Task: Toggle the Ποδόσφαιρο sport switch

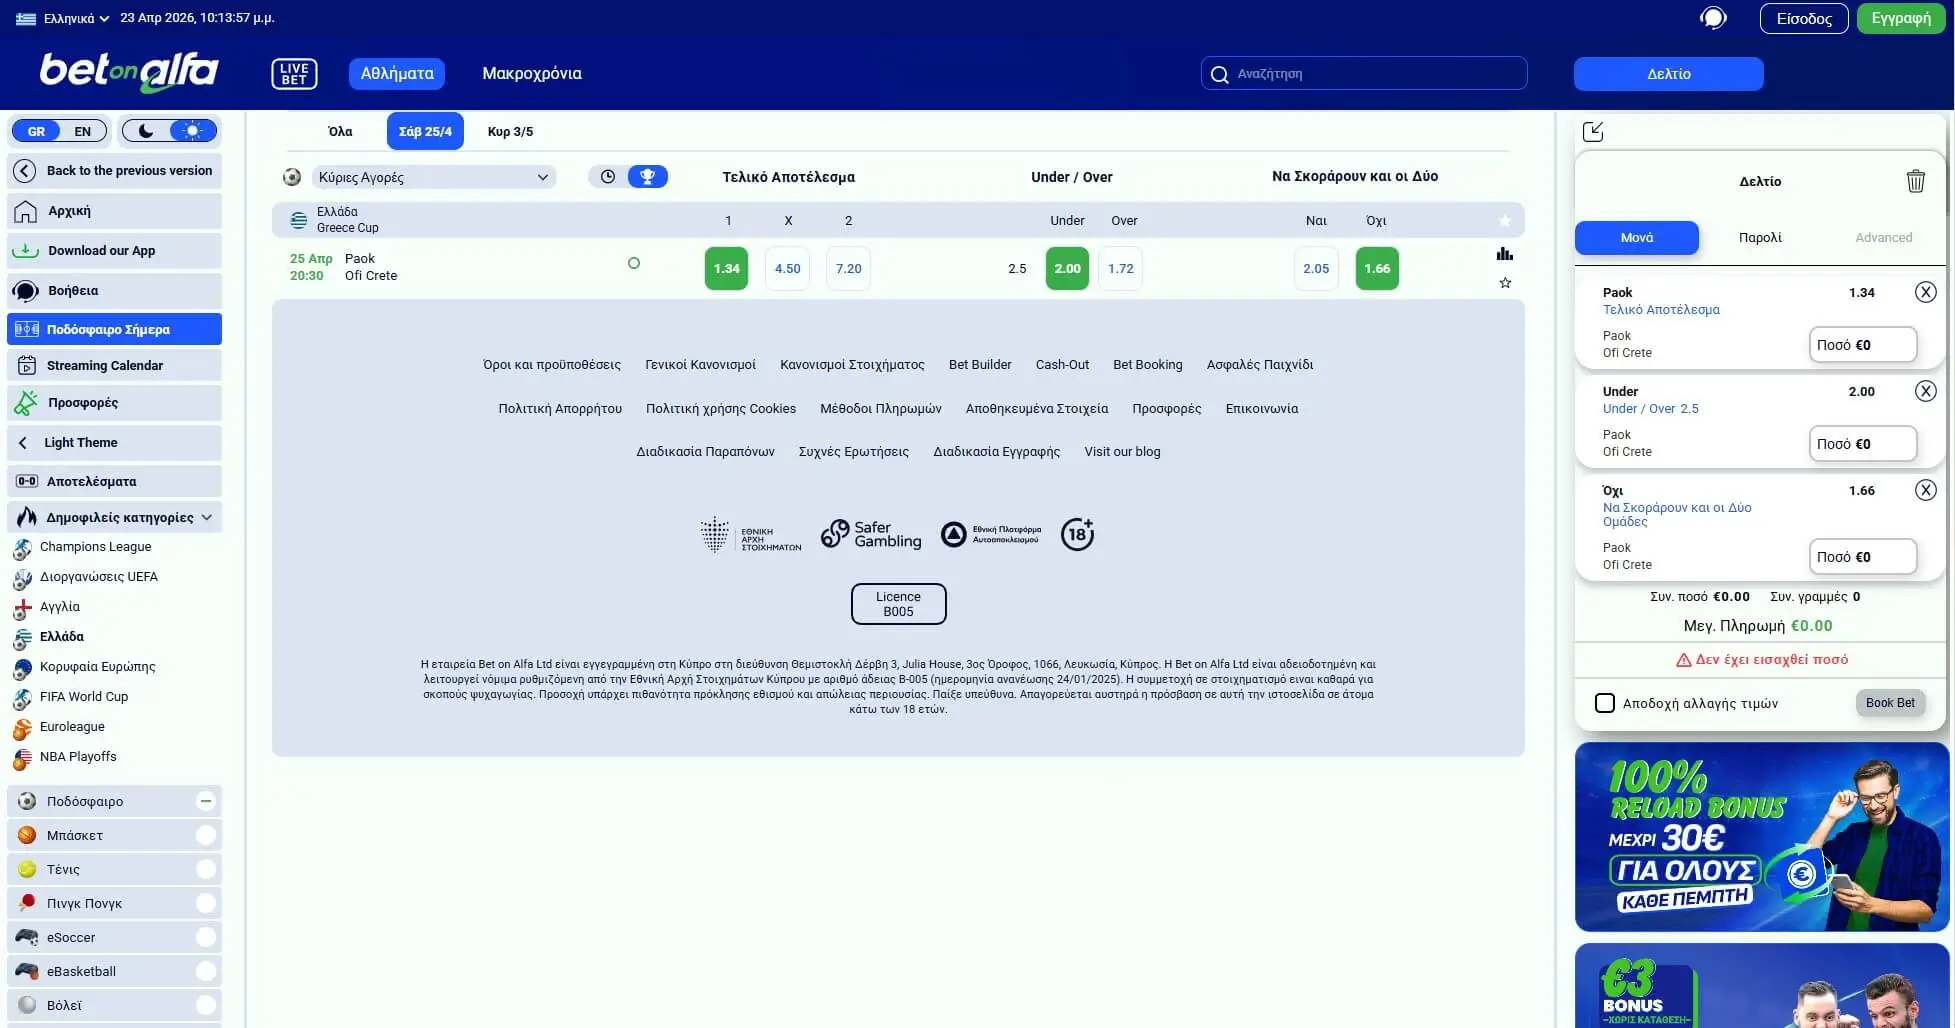Action: point(205,801)
